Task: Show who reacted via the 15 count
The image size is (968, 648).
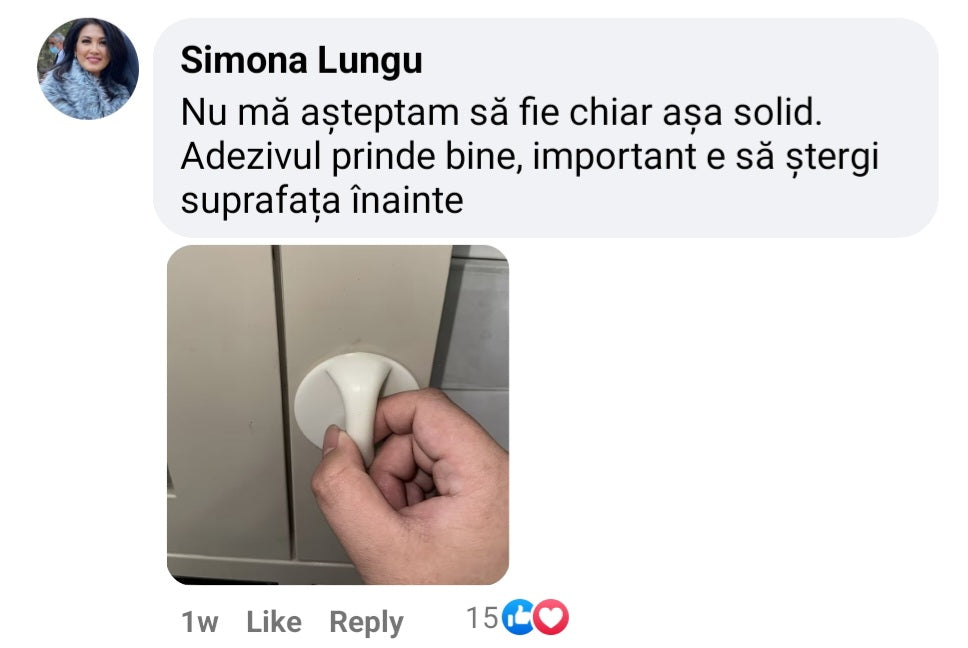Action: 482,618
